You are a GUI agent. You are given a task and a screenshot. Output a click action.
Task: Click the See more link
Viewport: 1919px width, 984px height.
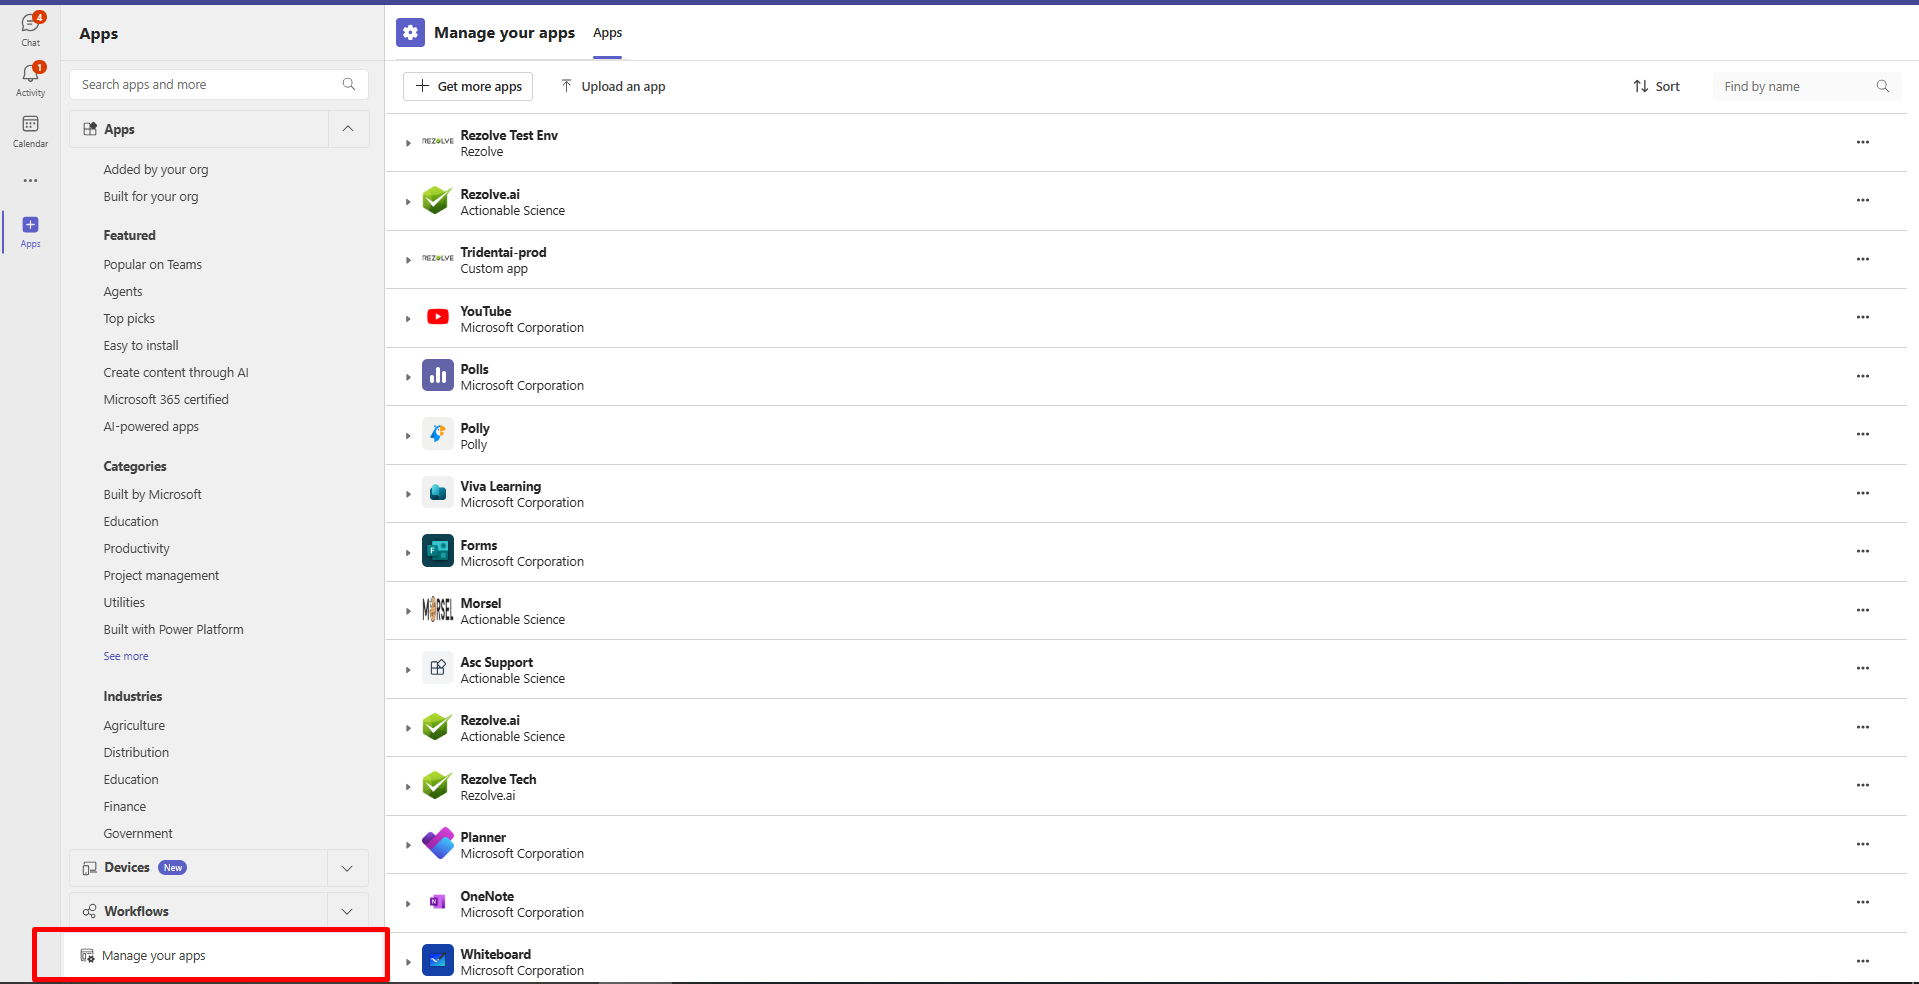pyautogui.click(x=126, y=657)
